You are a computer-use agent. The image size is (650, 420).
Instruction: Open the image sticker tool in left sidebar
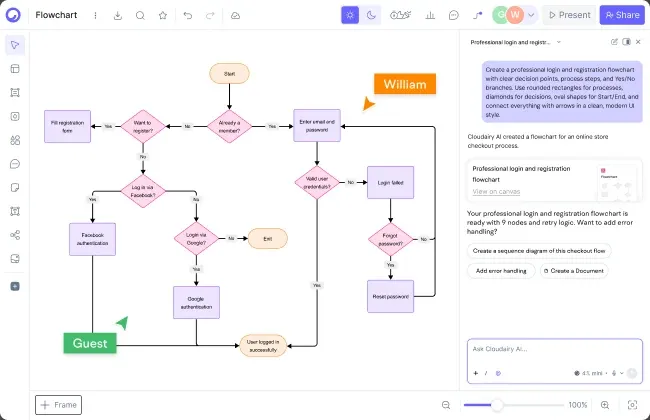[x=15, y=259]
